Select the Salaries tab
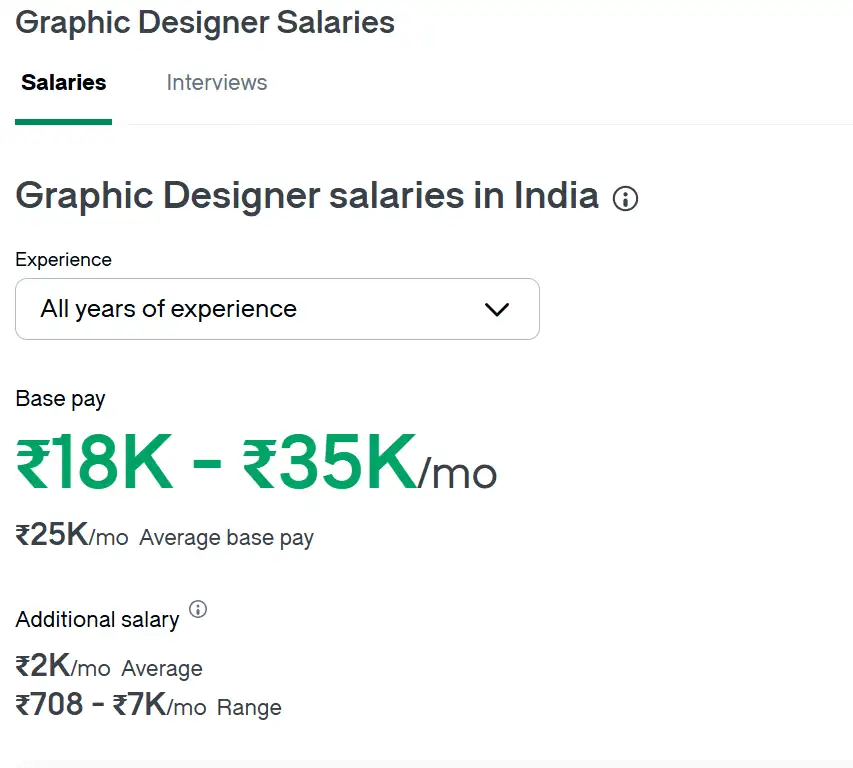 click(63, 83)
